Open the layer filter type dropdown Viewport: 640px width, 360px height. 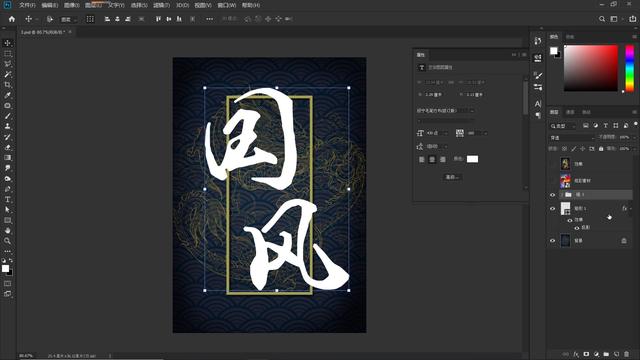coord(563,126)
